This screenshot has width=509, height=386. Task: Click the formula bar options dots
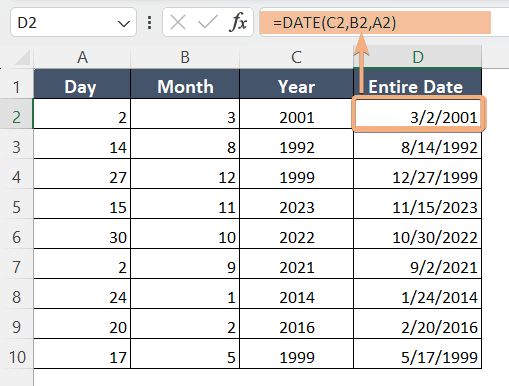149,23
